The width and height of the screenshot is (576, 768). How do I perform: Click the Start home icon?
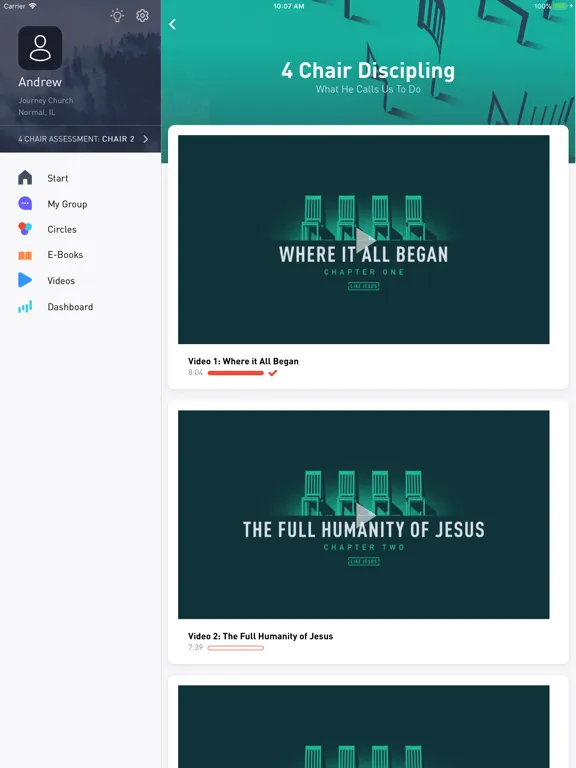[25, 177]
